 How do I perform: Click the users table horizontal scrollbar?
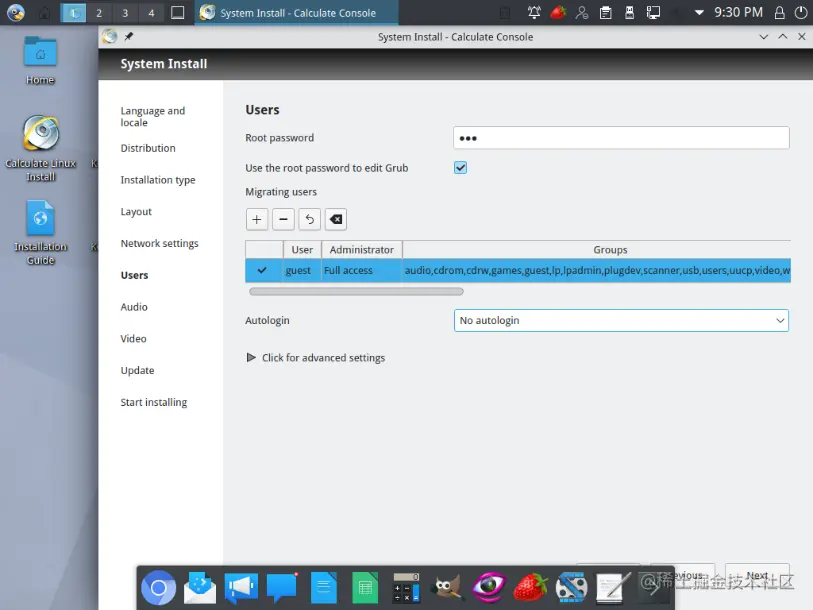click(x=356, y=292)
